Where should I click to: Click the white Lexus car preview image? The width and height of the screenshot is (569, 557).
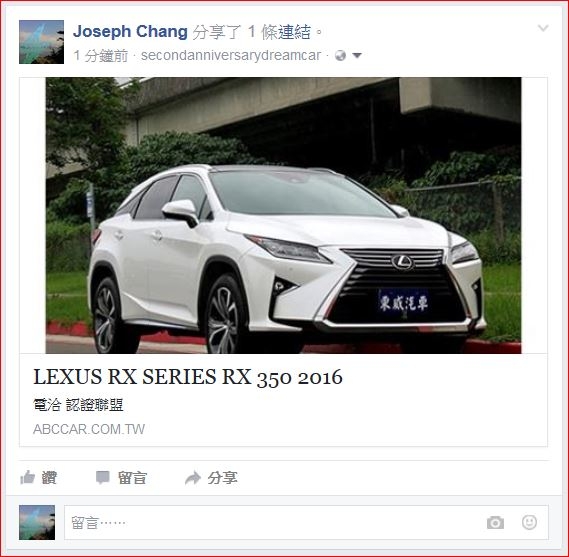point(283,215)
